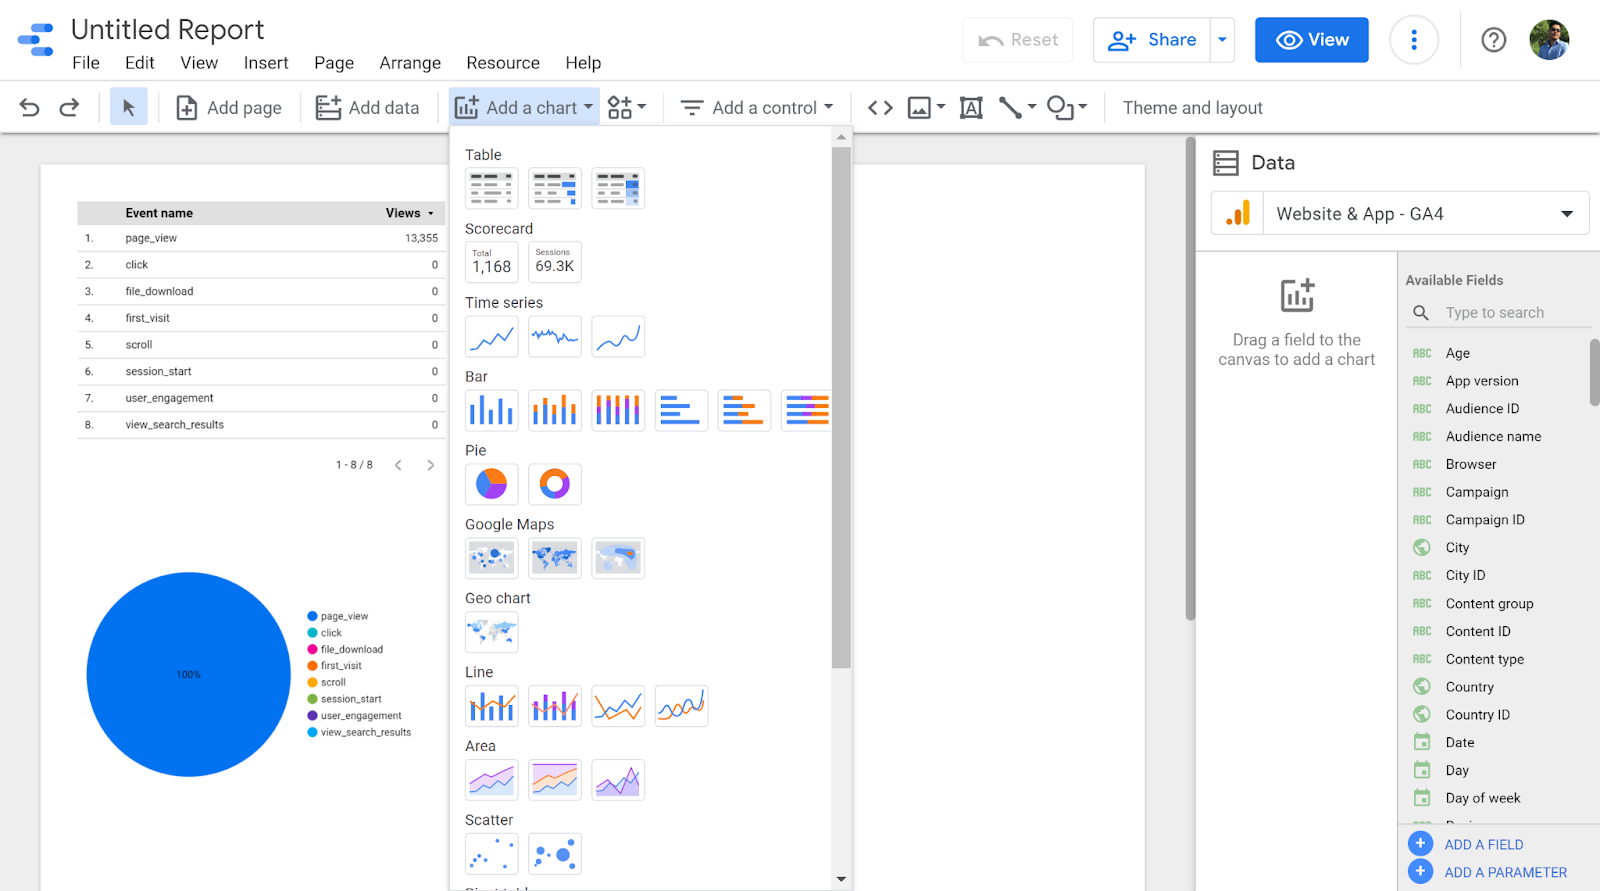Select the table with heatmap icon
Viewport: 1600px width, 891px height.
[618, 188]
